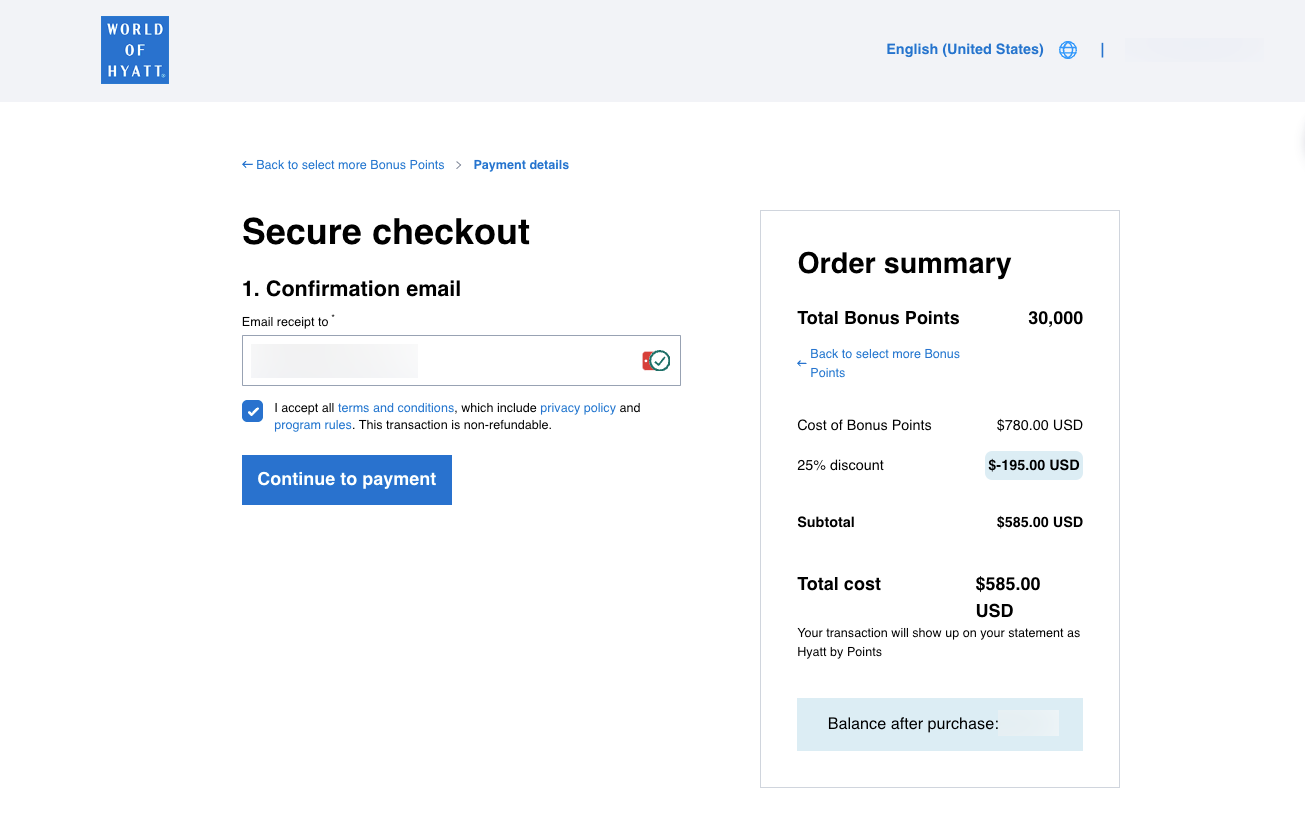The height and width of the screenshot is (814, 1305).
Task: Click the account area in the top header
Action: coord(1193,48)
